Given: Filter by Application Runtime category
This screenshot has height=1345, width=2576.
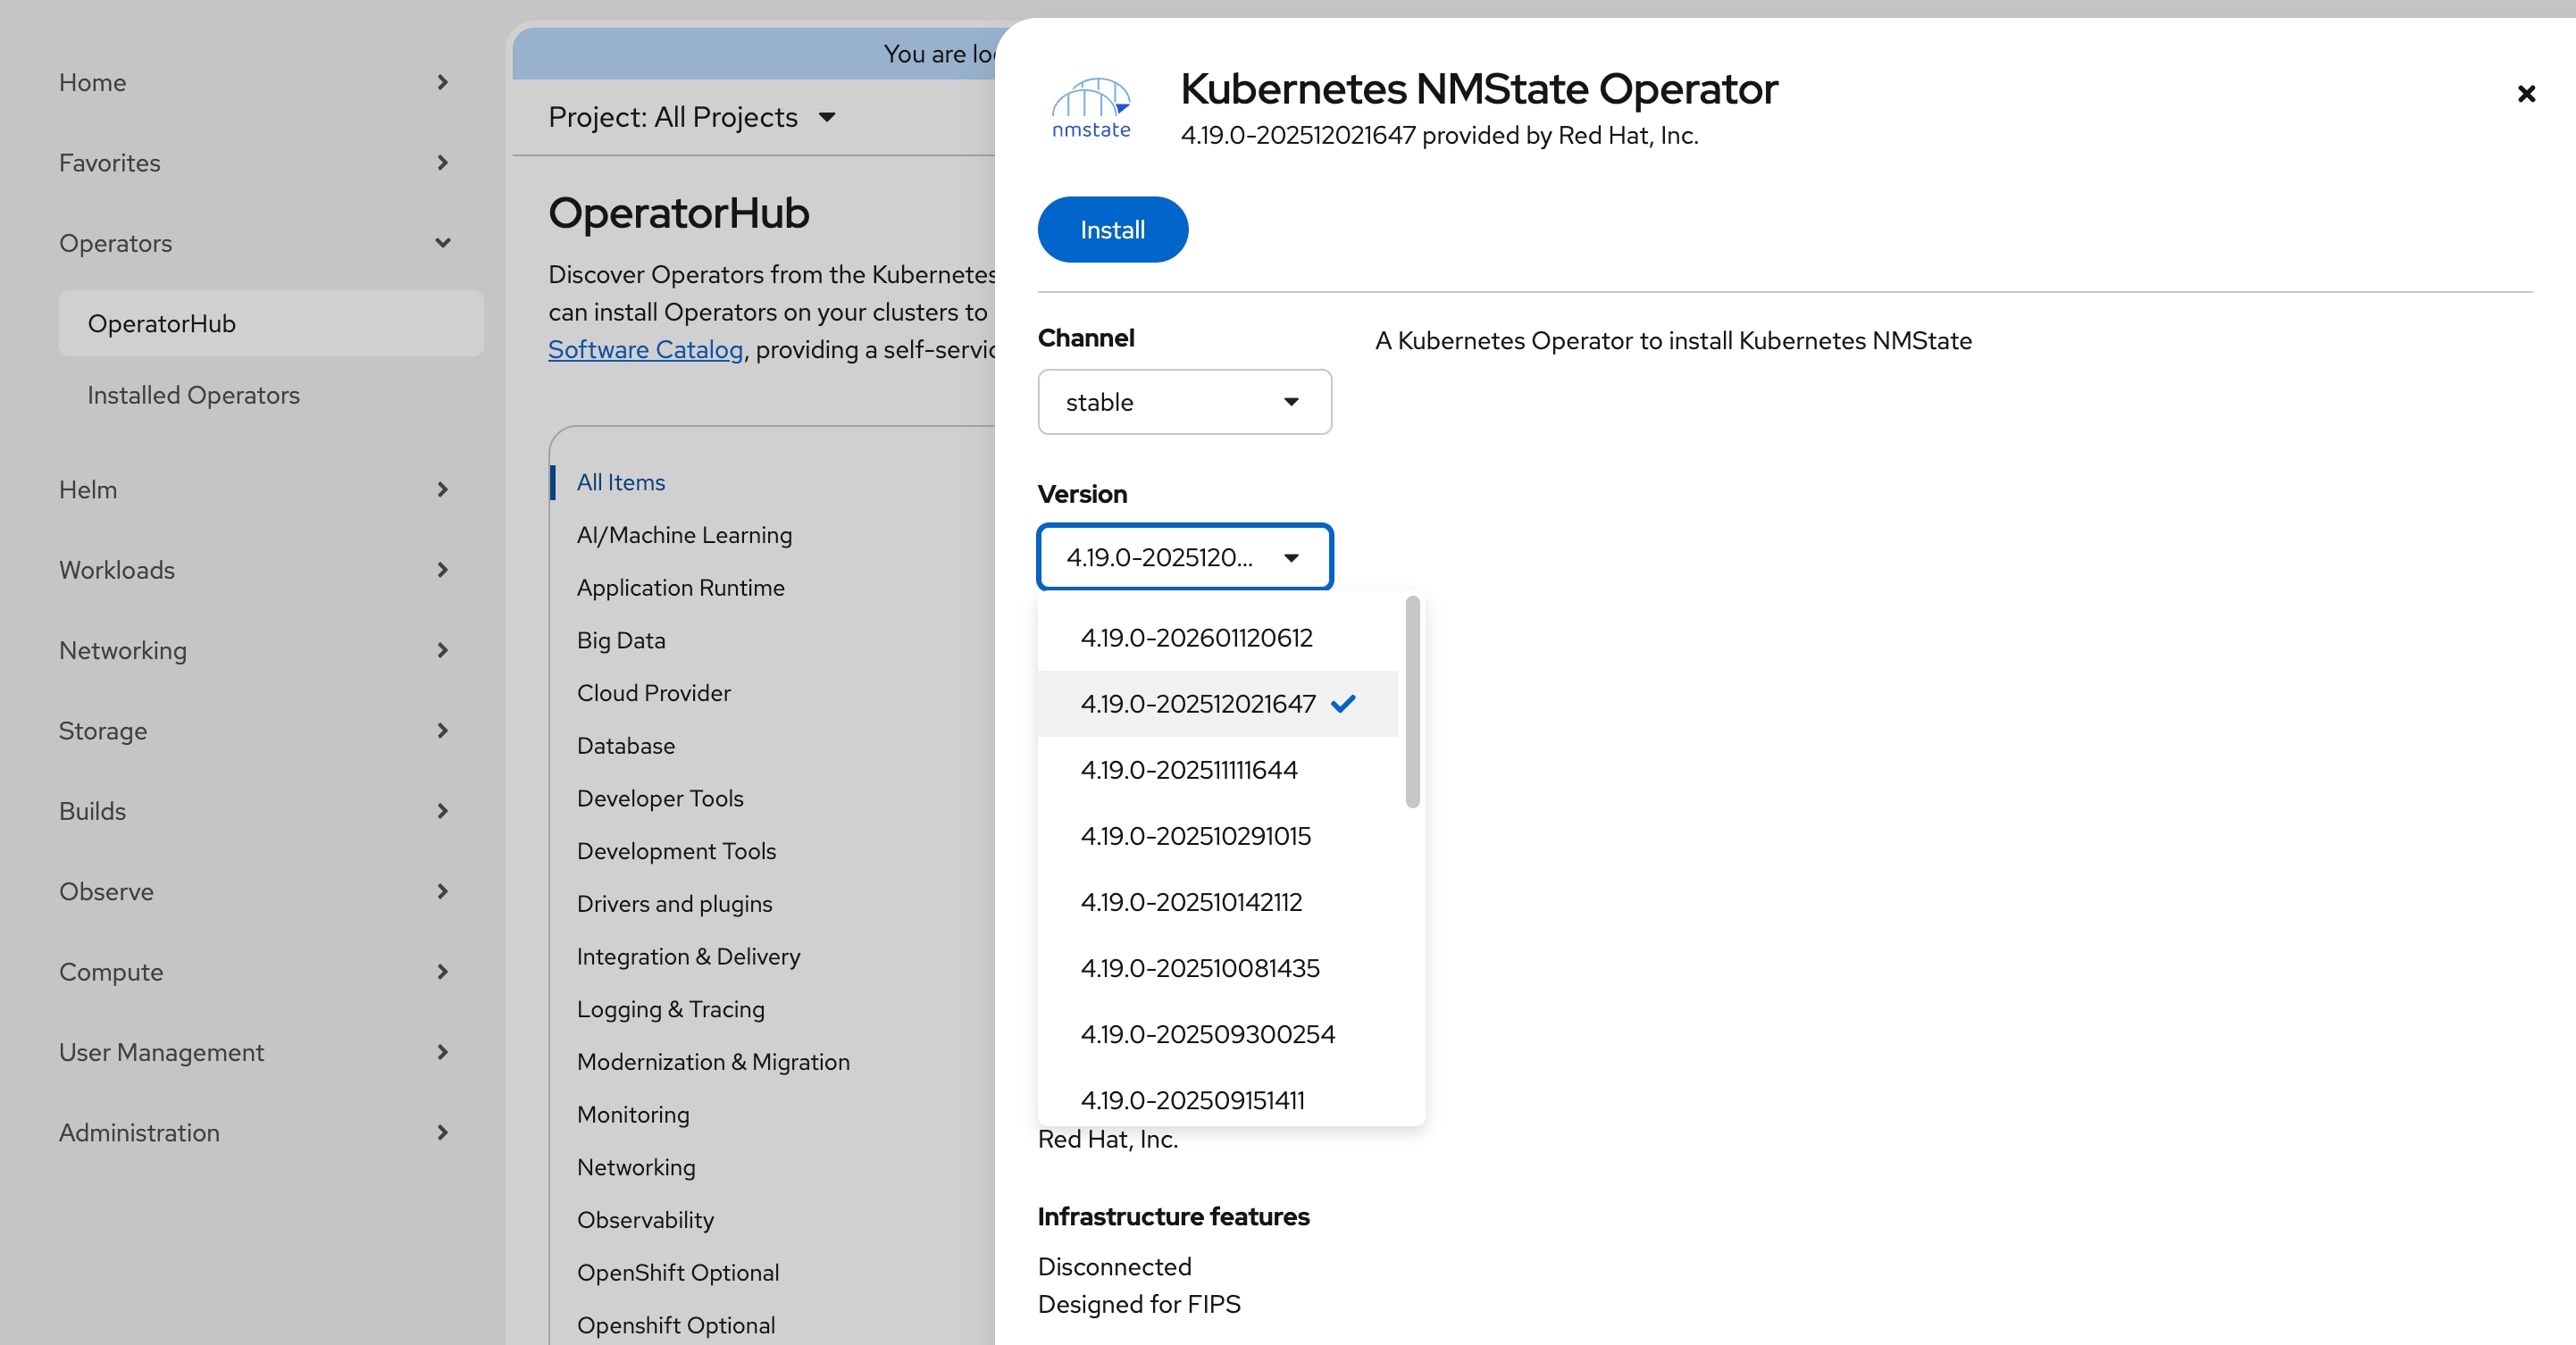Looking at the screenshot, I should tap(680, 588).
